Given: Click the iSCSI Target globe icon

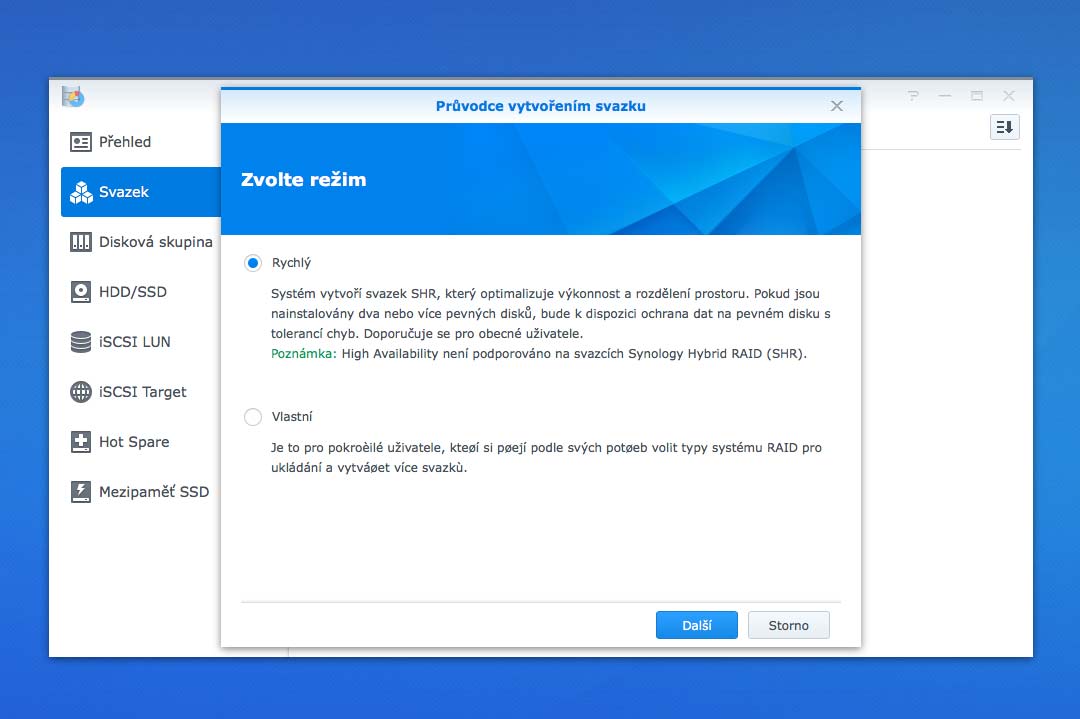Looking at the screenshot, I should coord(81,392).
